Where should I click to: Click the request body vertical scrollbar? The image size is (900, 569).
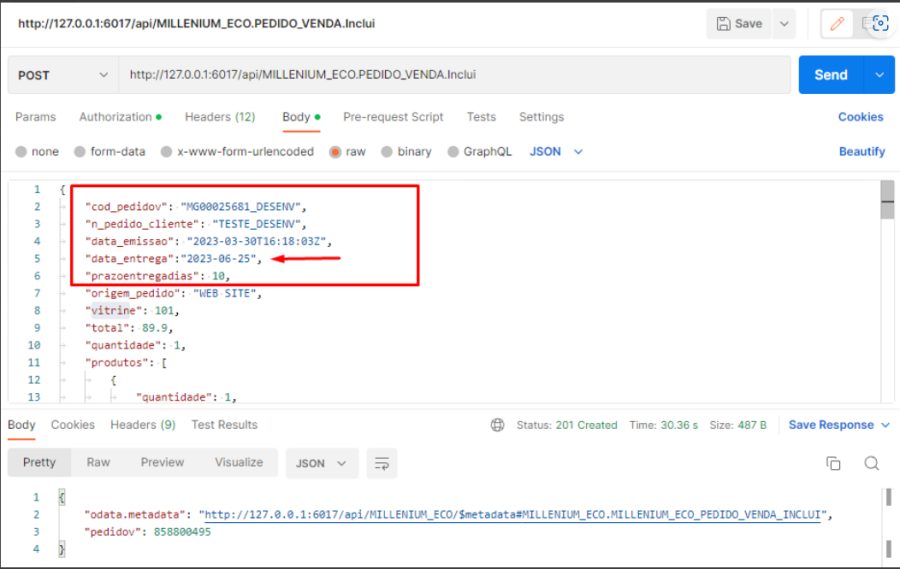pyautogui.click(x=887, y=200)
